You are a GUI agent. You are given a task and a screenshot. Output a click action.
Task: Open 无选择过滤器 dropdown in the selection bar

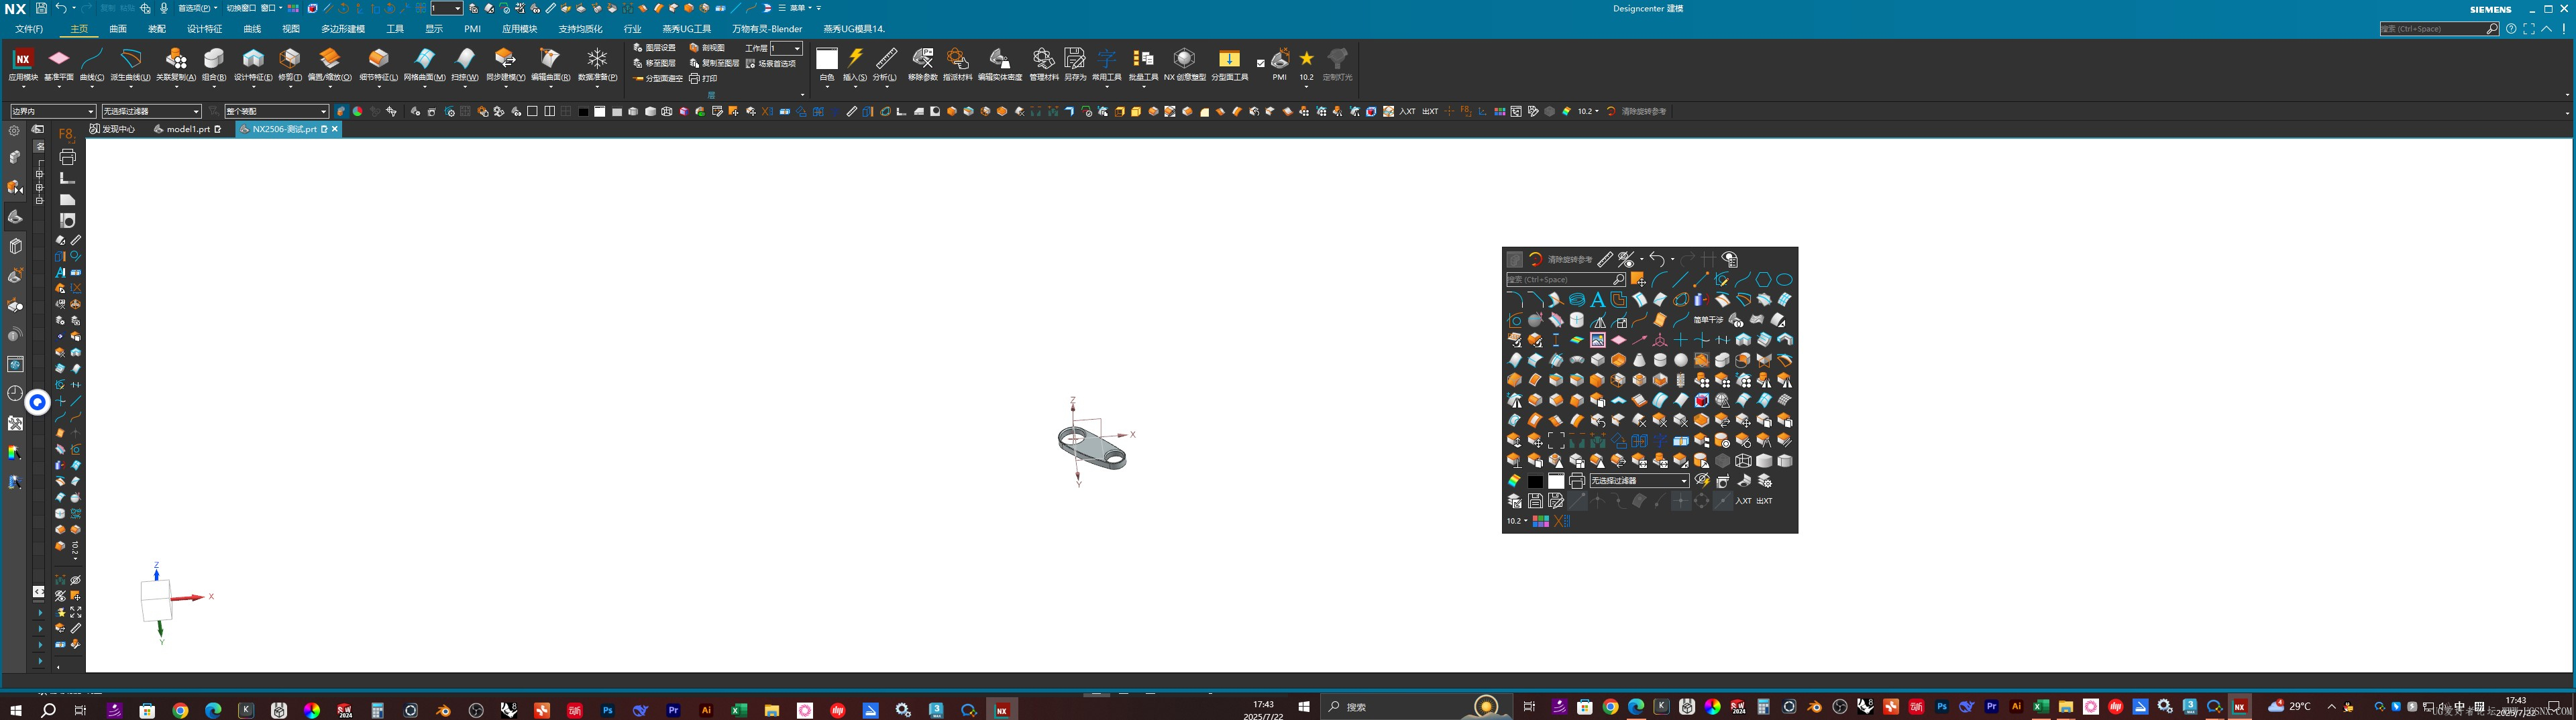click(151, 111)
